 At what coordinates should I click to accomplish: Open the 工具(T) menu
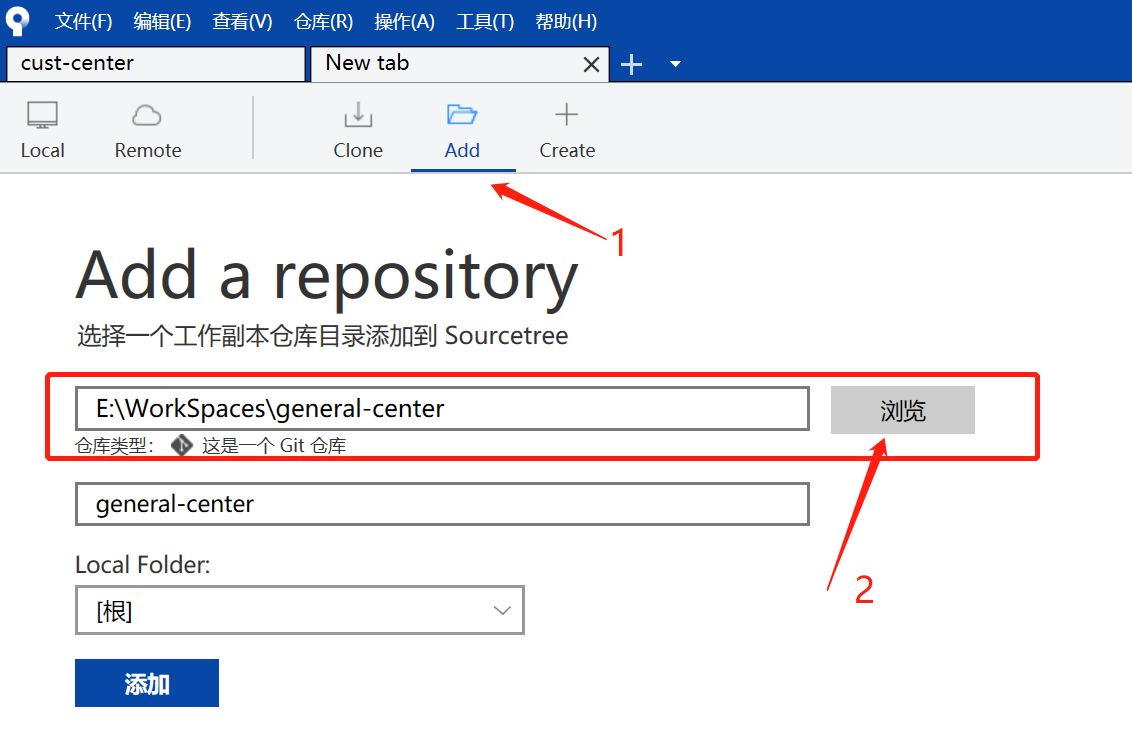[x=484, y=20]
